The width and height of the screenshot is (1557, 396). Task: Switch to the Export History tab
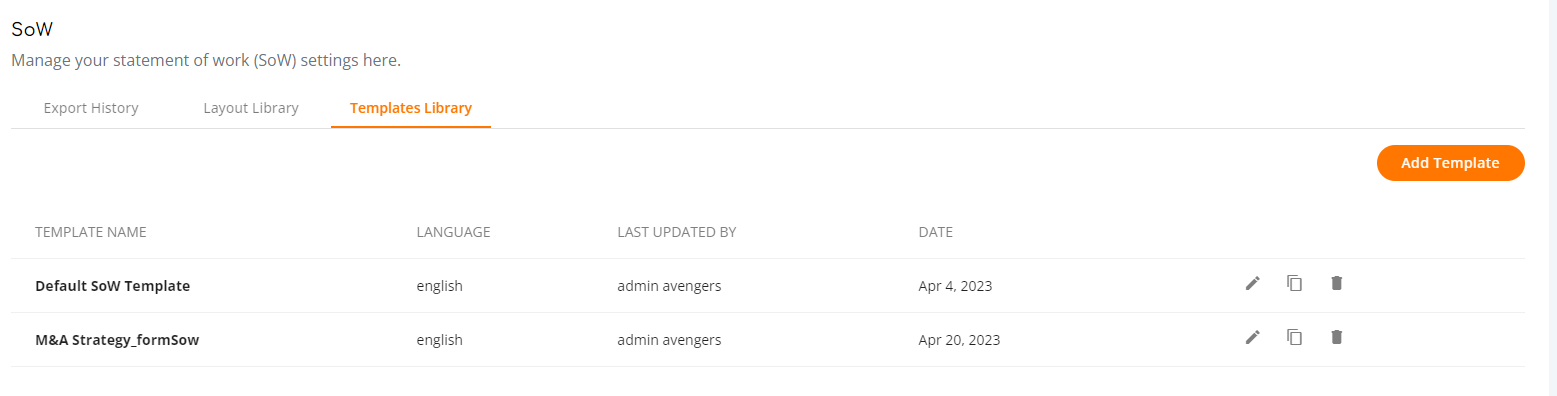(91, 108)
